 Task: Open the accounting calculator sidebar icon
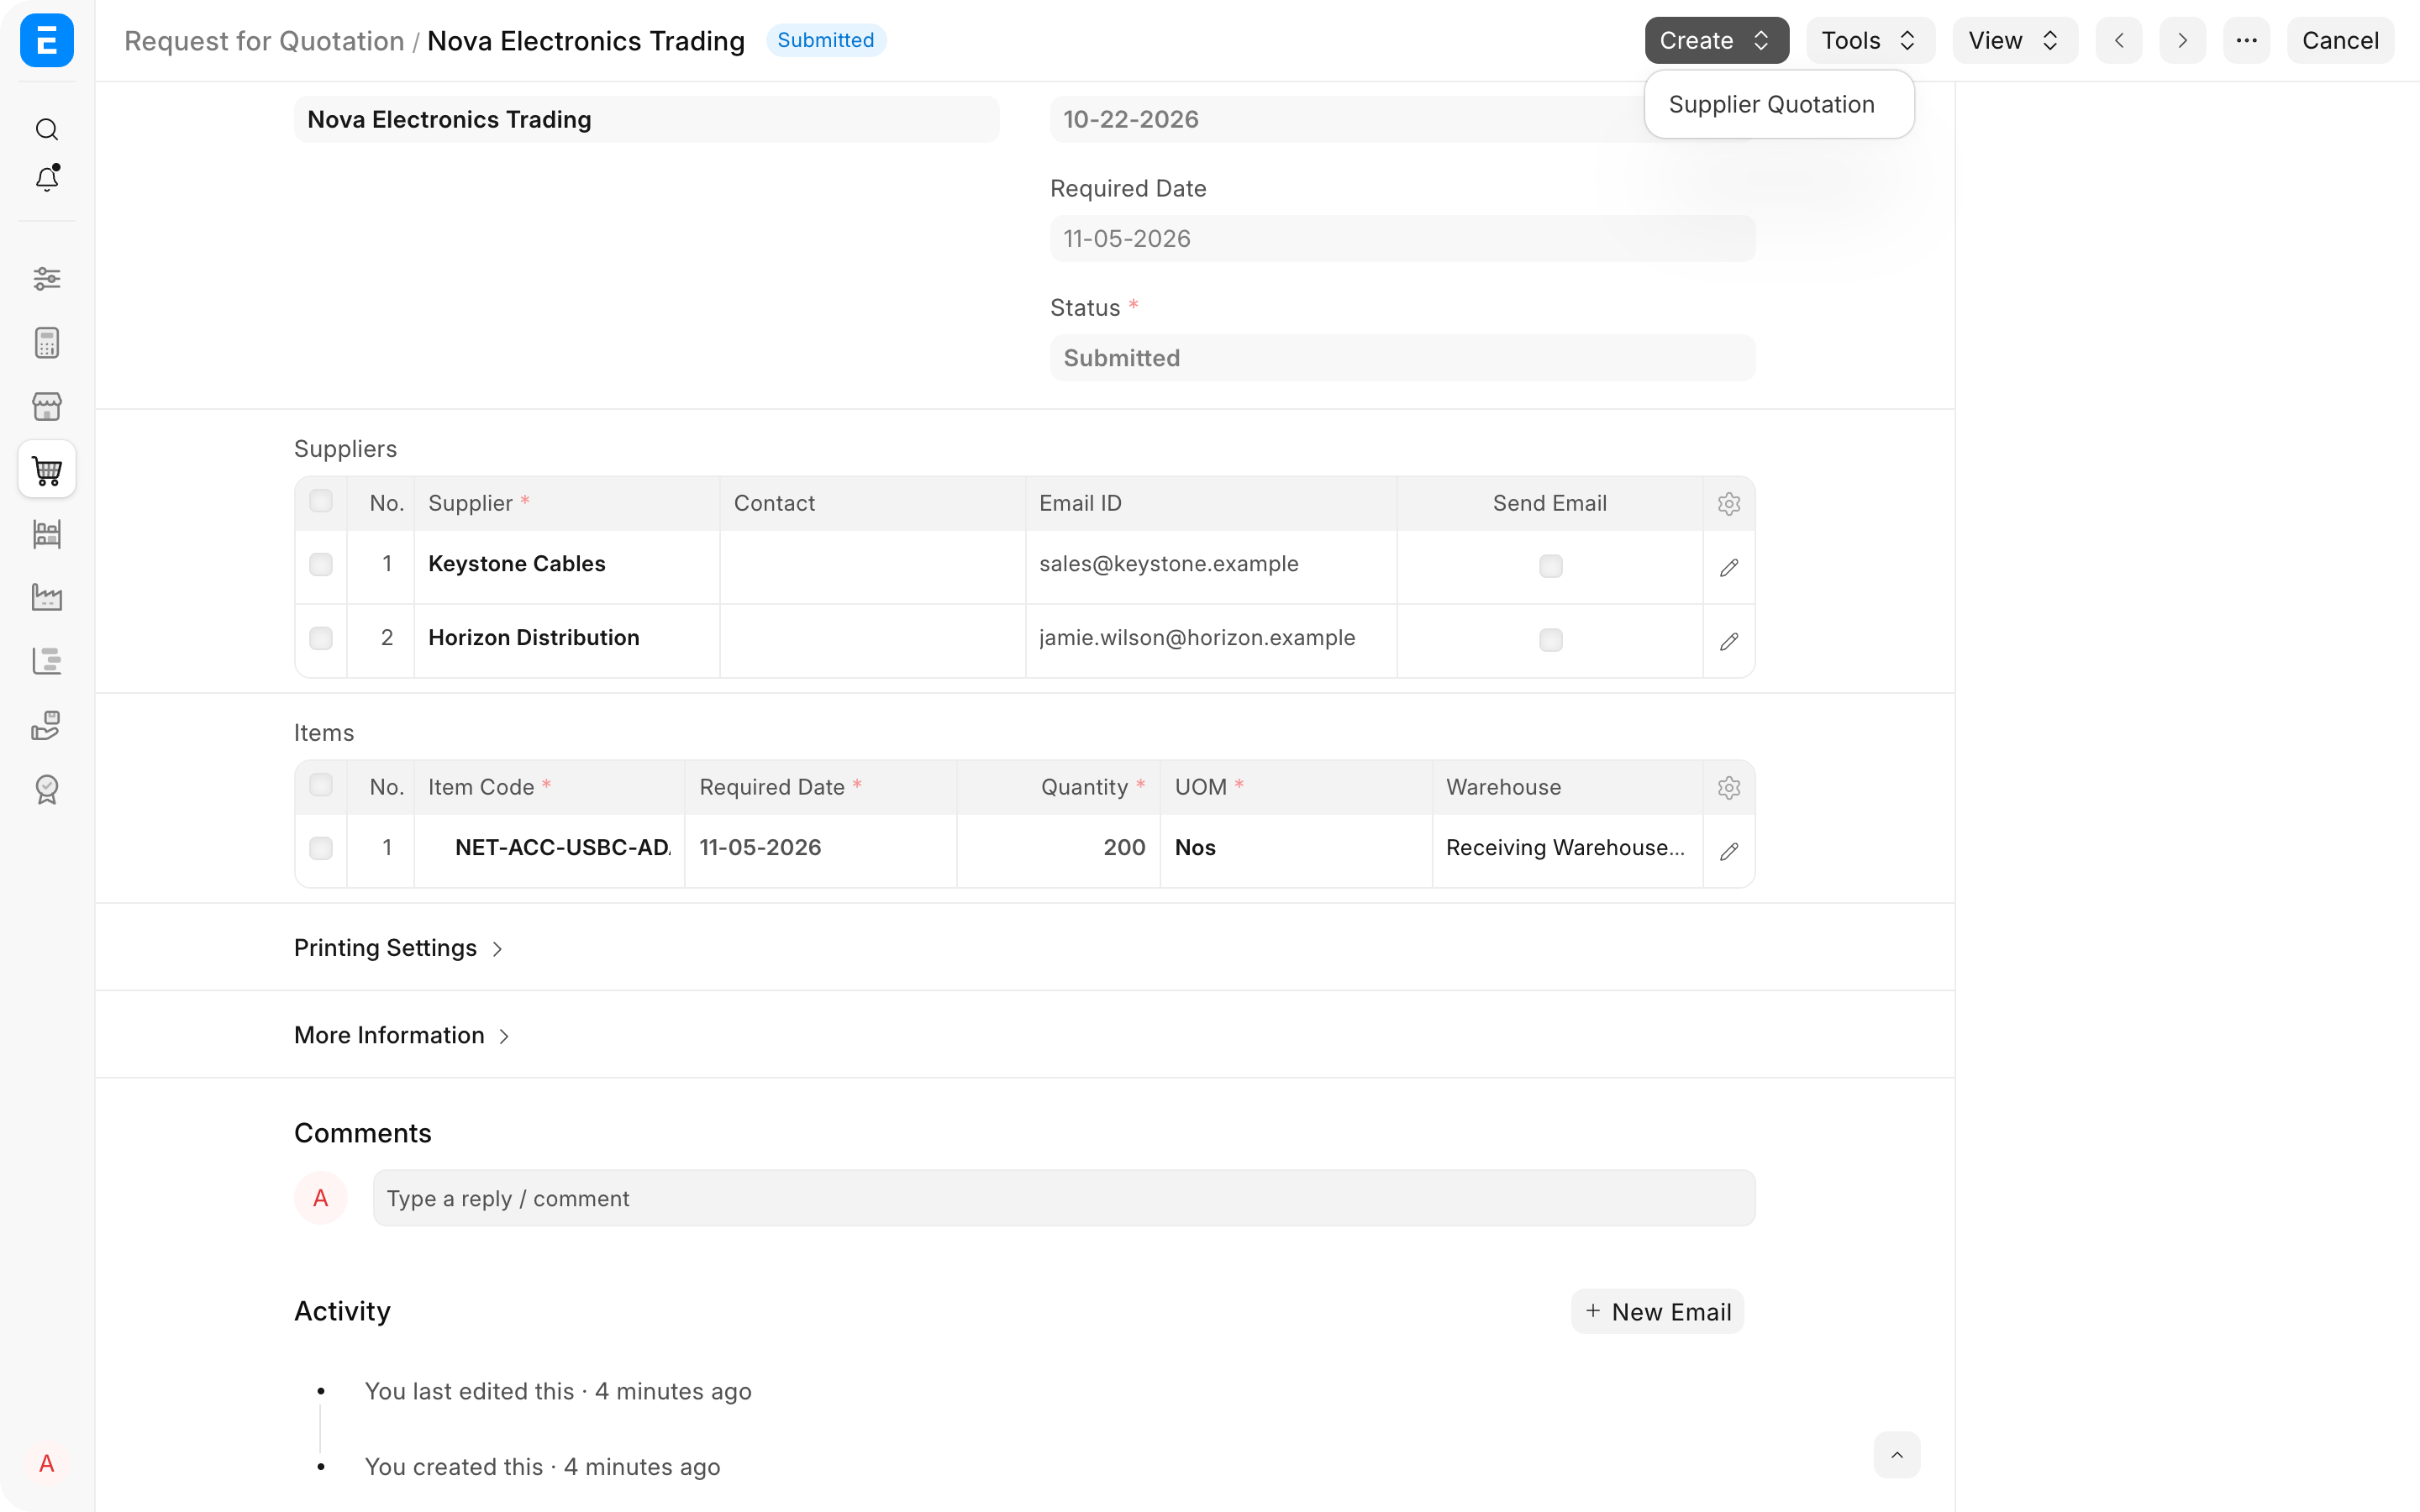click(x=47, y=343)
